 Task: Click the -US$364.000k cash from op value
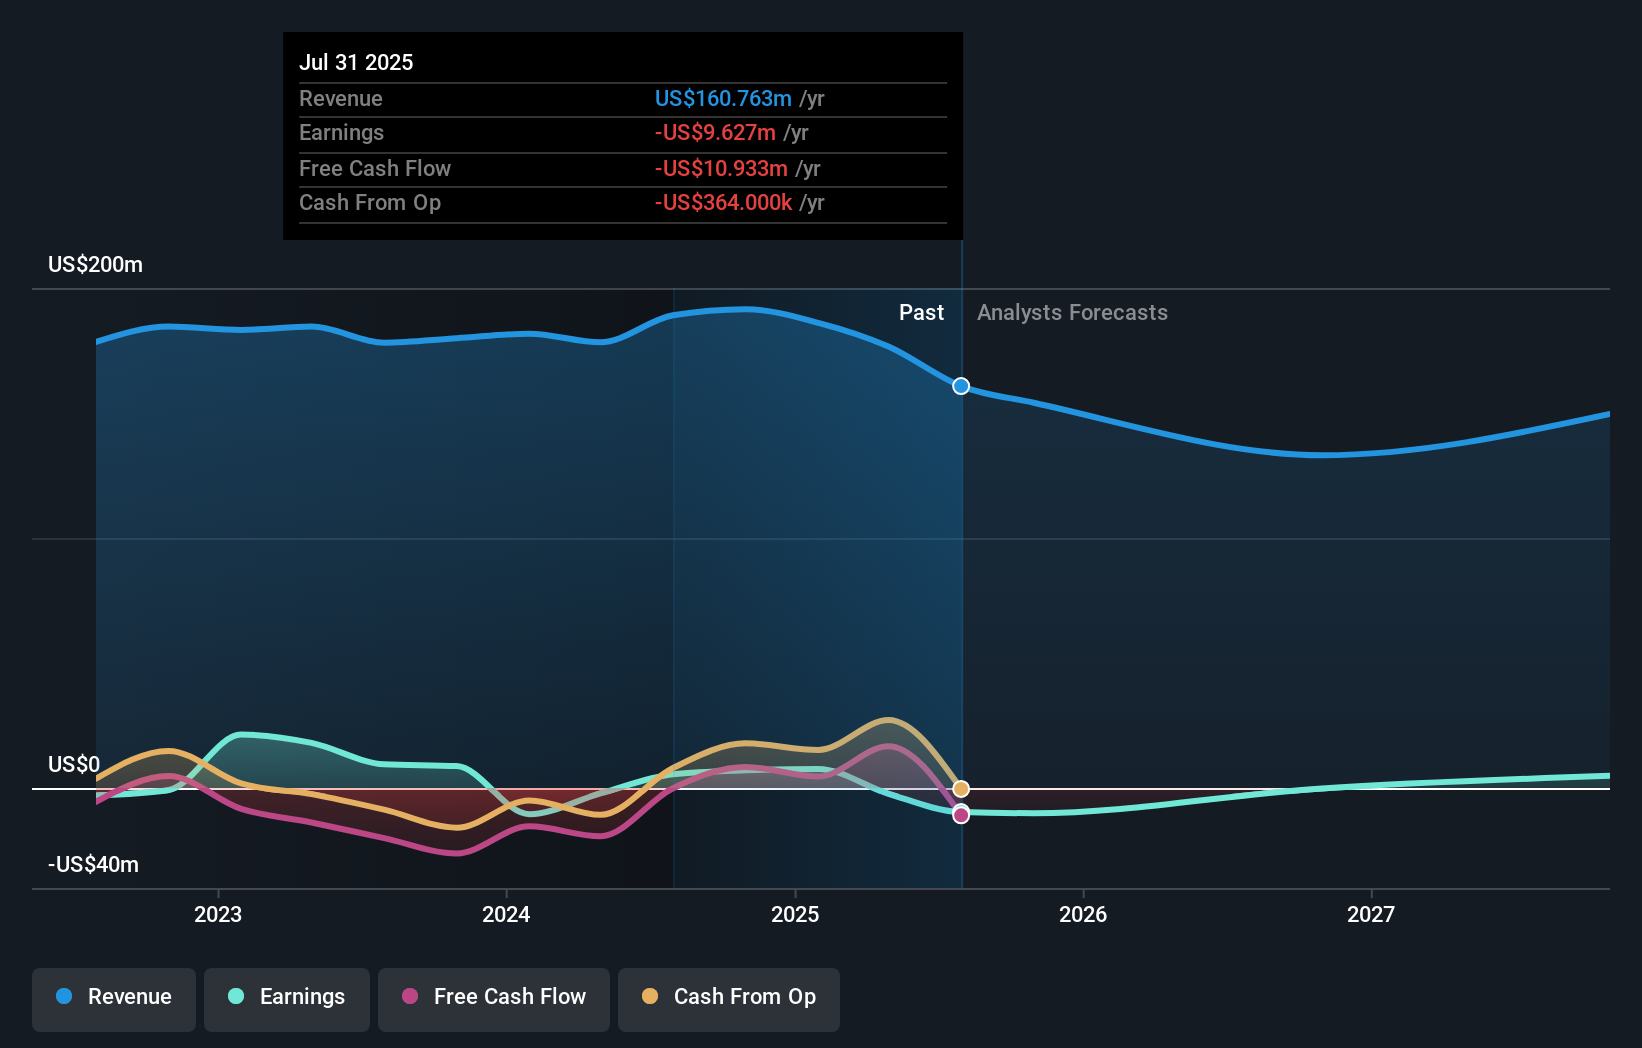click(x=723, y=202)
